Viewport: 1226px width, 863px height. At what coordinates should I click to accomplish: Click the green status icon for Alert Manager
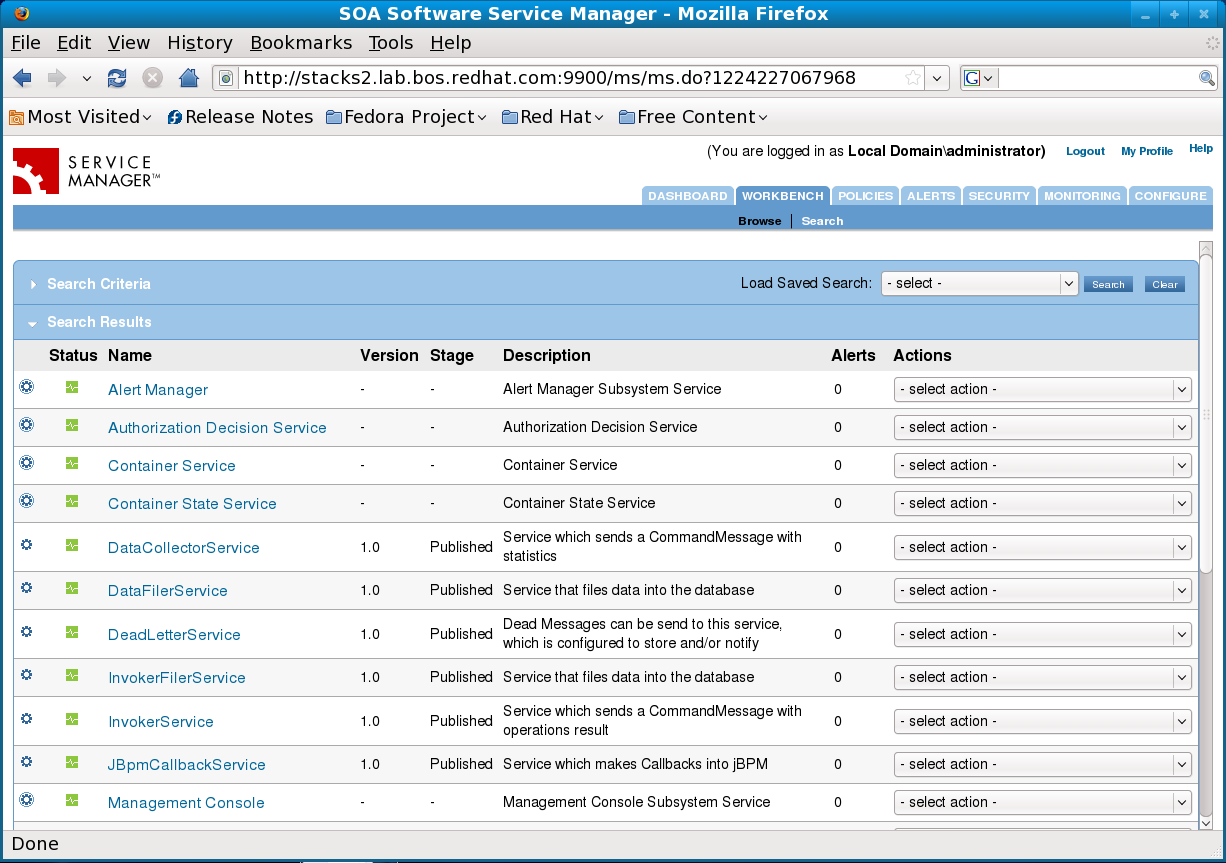[72, 387]
